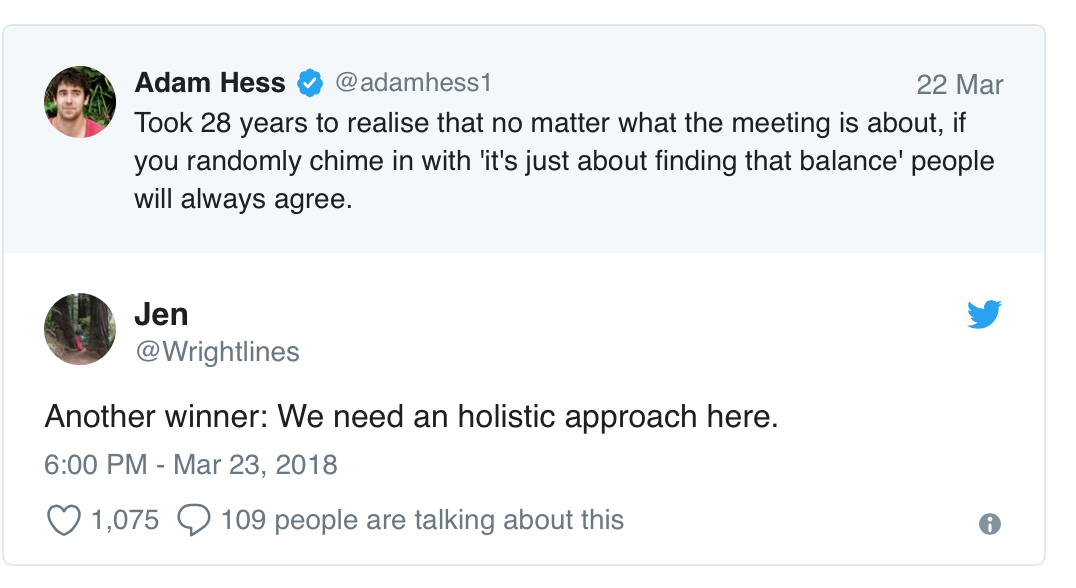1076x588 pixels.
Task: Open the @adamhess1 handle link
Action: click(x=413, y=83)
